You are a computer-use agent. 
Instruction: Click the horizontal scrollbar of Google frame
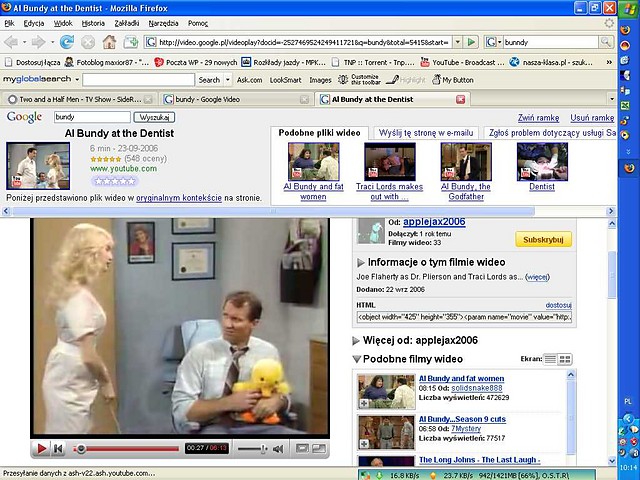pyautogui.click(x=273, y=211)
